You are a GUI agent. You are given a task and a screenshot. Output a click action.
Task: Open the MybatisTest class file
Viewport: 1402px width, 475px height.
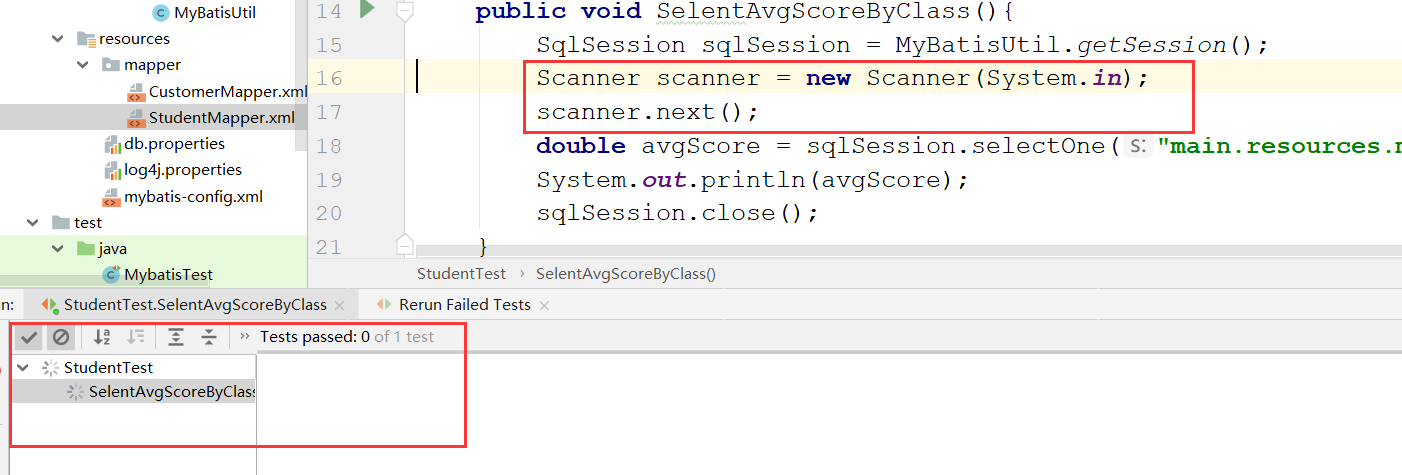pos(168,274)
